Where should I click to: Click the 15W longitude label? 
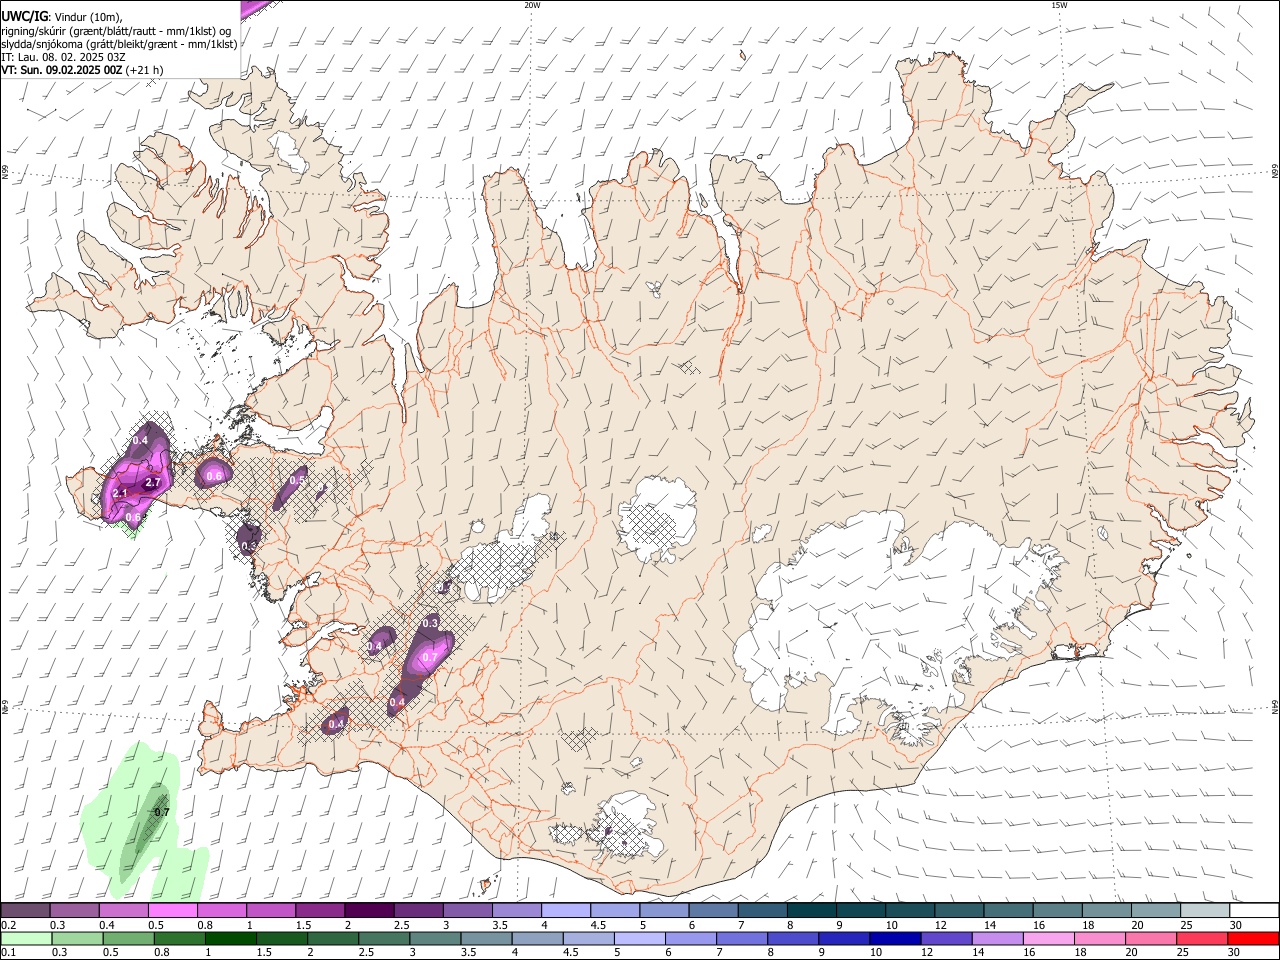(1059, 5)
